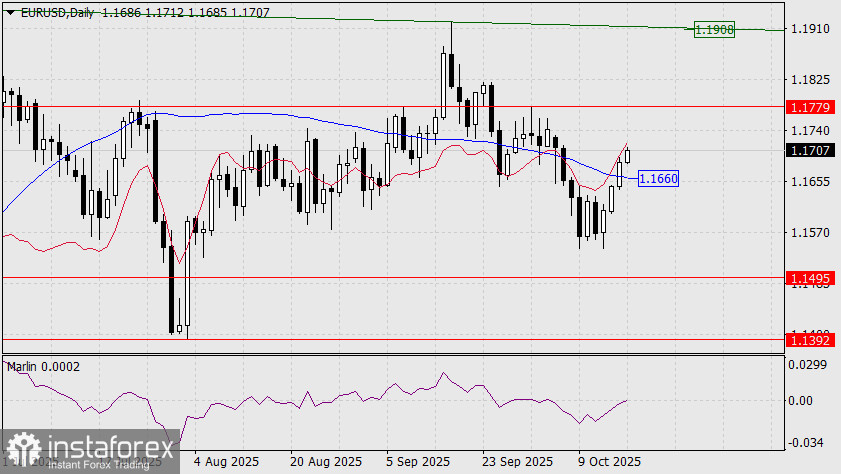
Task: Select the current price tag 1.1707
Action: coord(810,151)
